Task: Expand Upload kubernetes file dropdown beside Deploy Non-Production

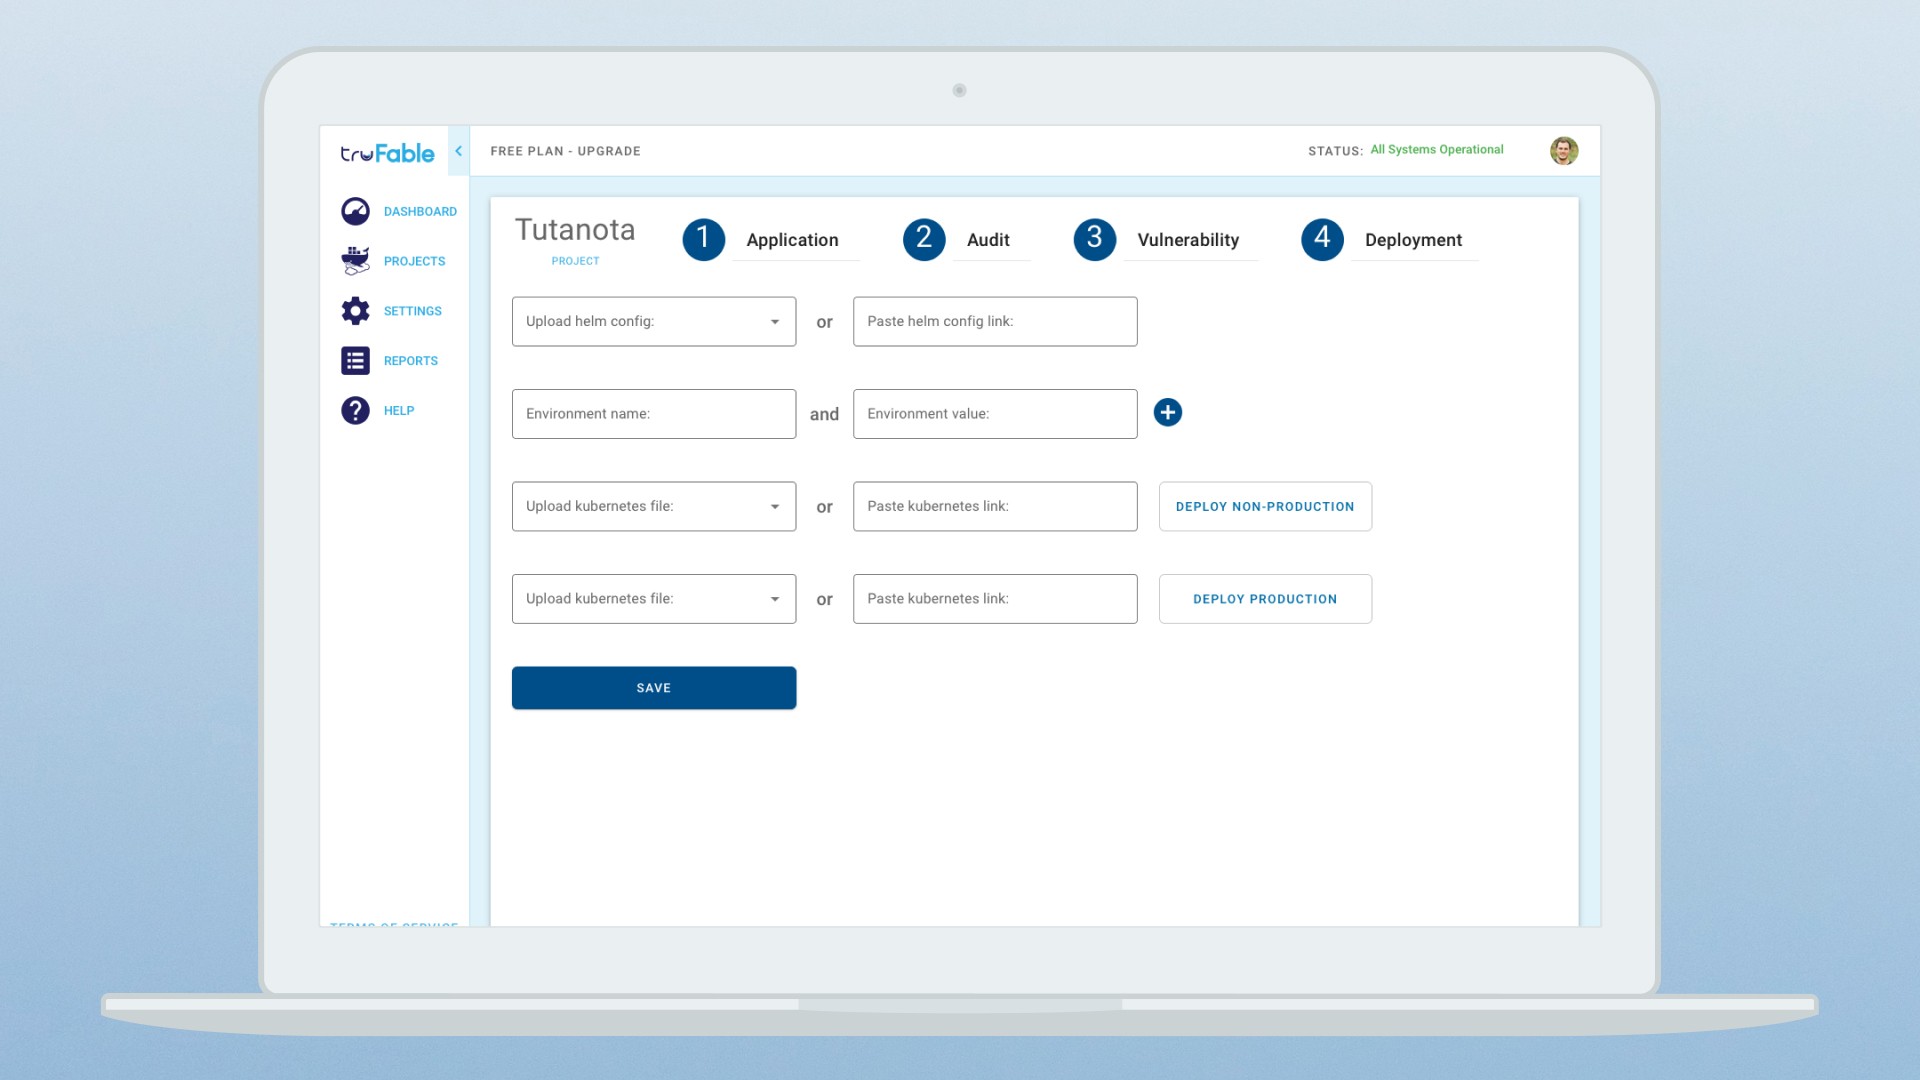Action: (654, 507)
